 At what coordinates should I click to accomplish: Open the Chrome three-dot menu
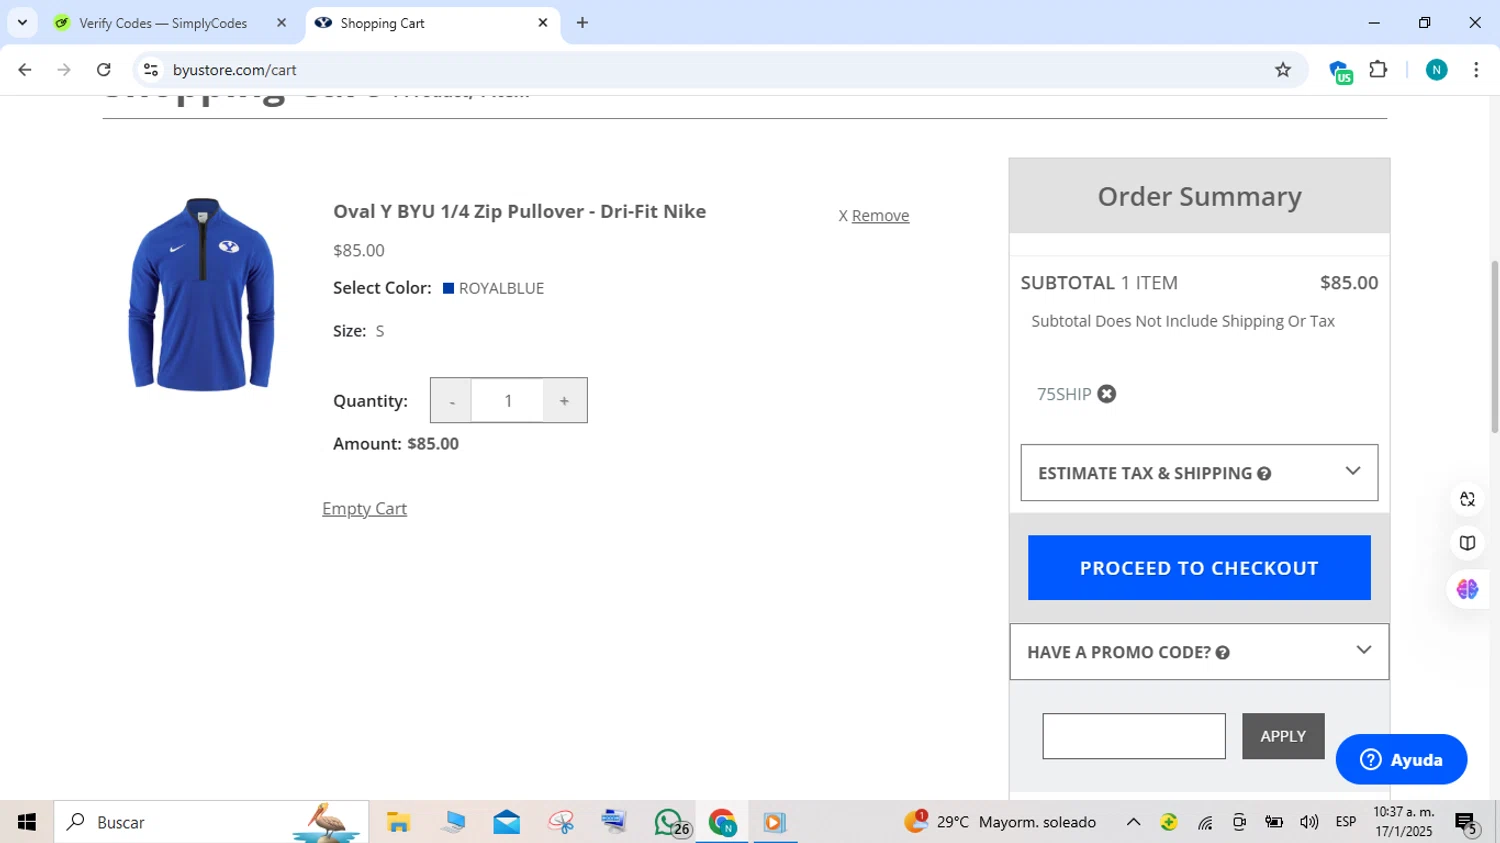click(x=1476, y=70)
